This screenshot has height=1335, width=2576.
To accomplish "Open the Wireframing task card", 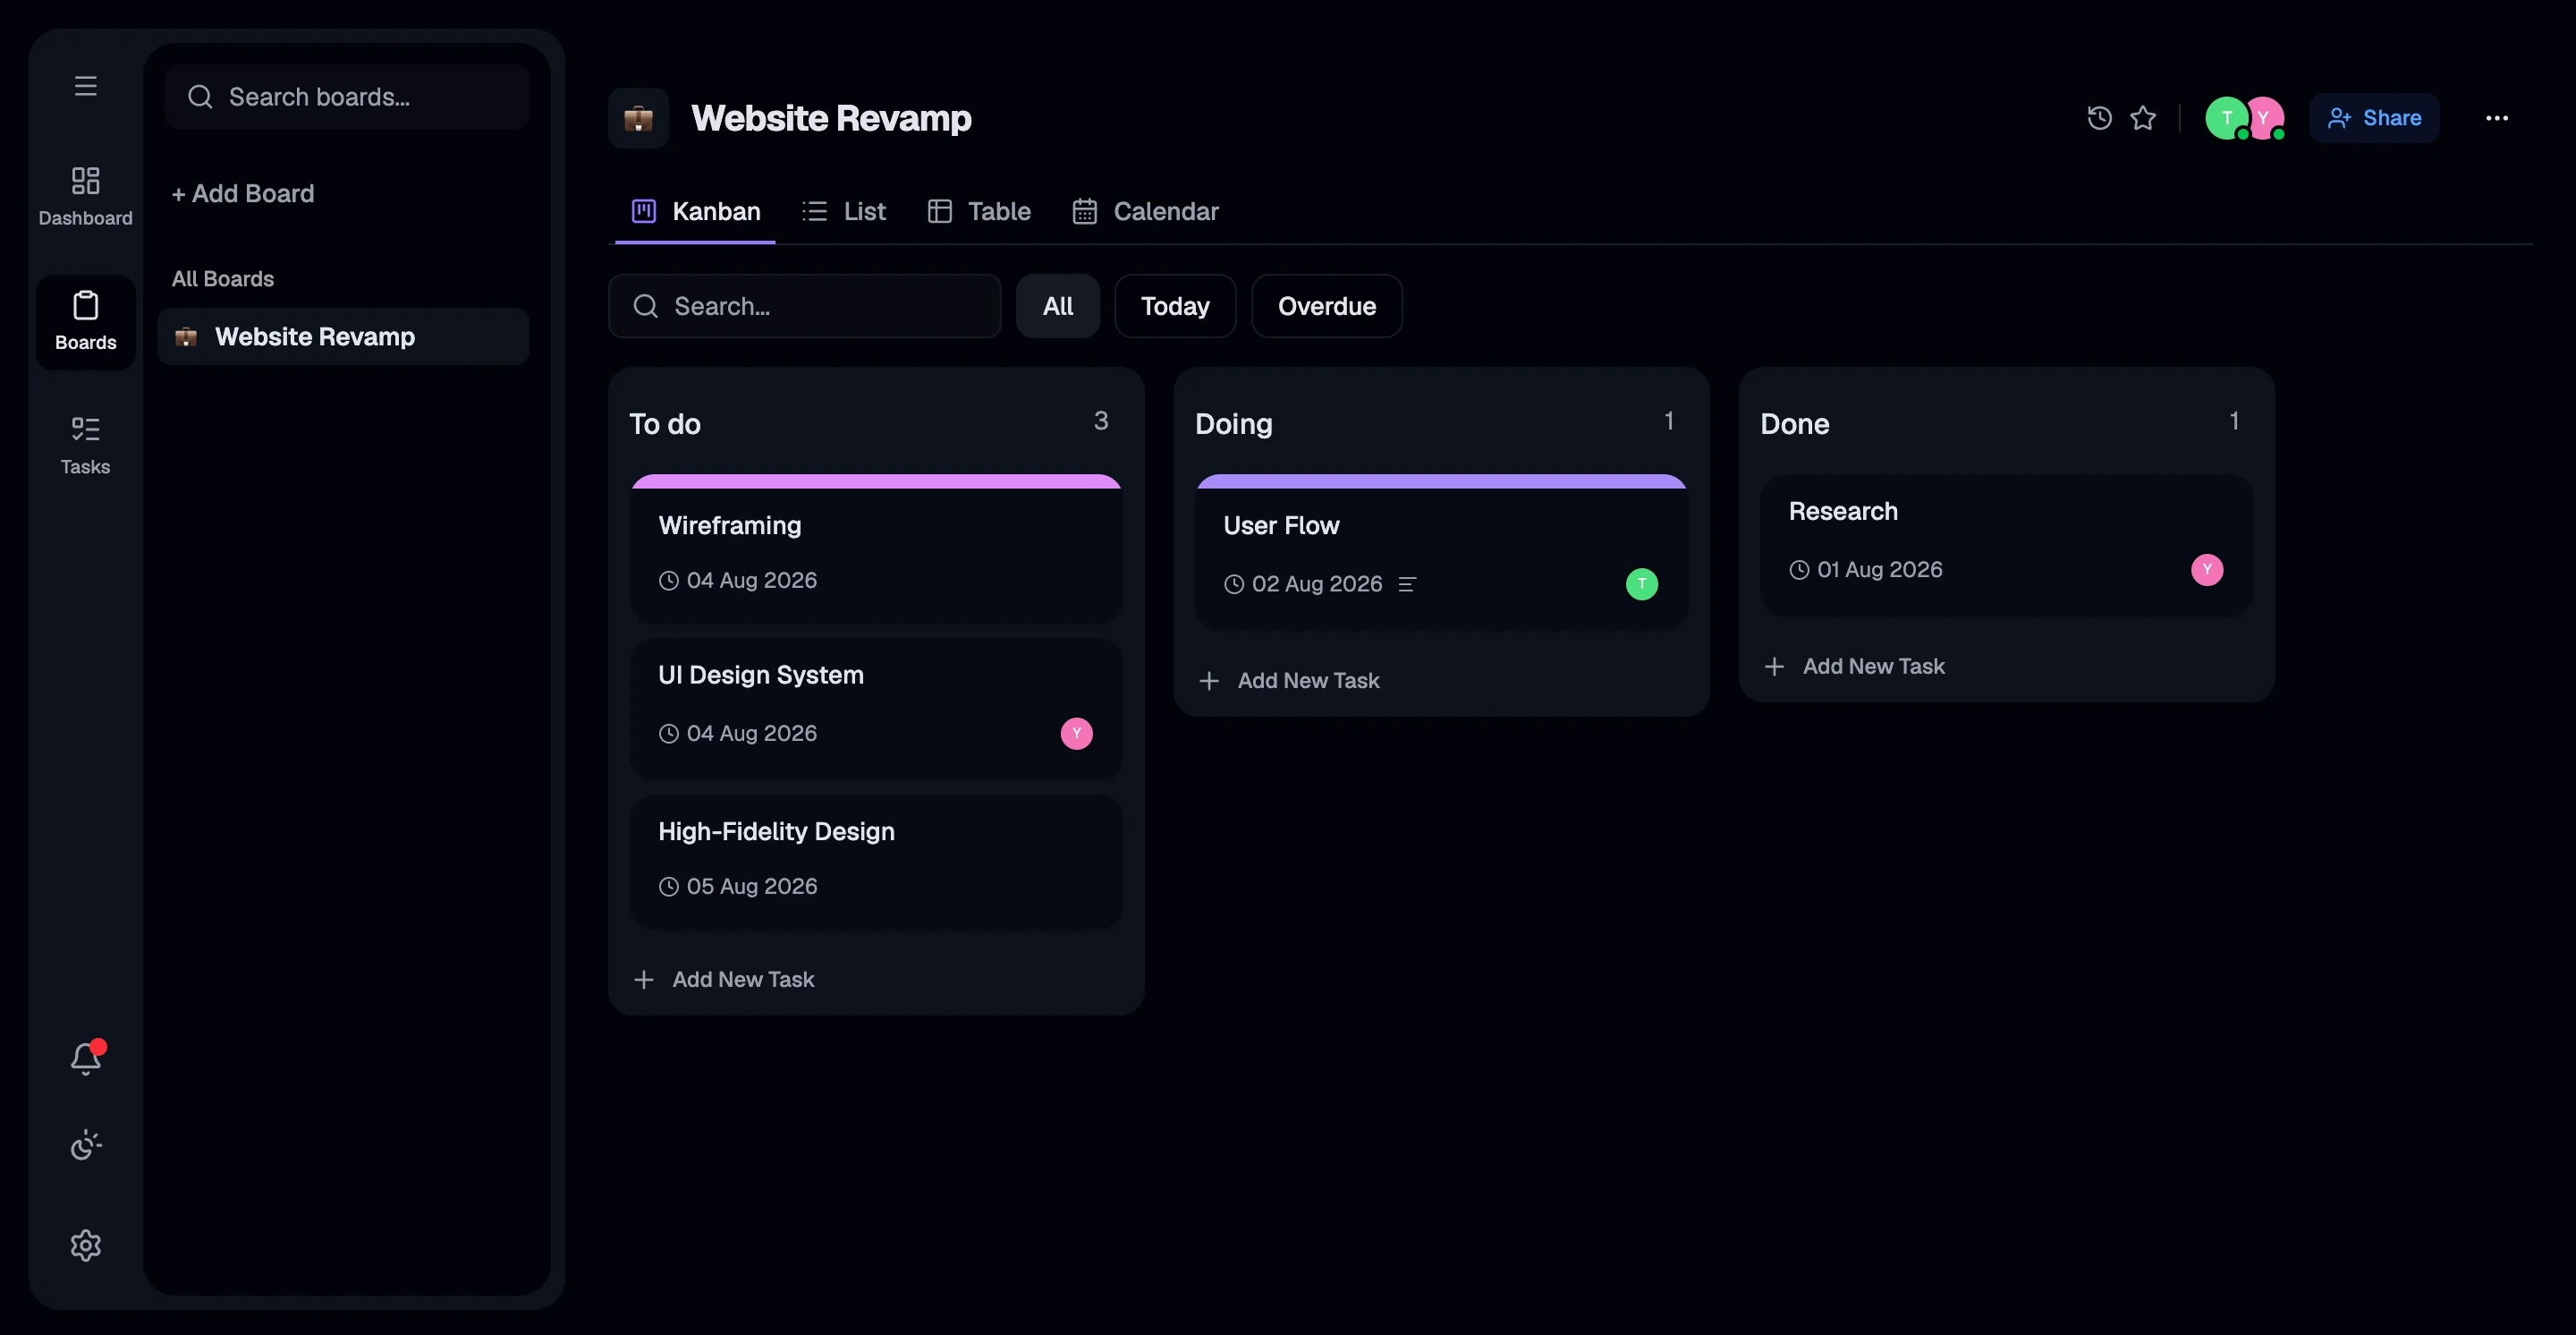I will [876, 549].
